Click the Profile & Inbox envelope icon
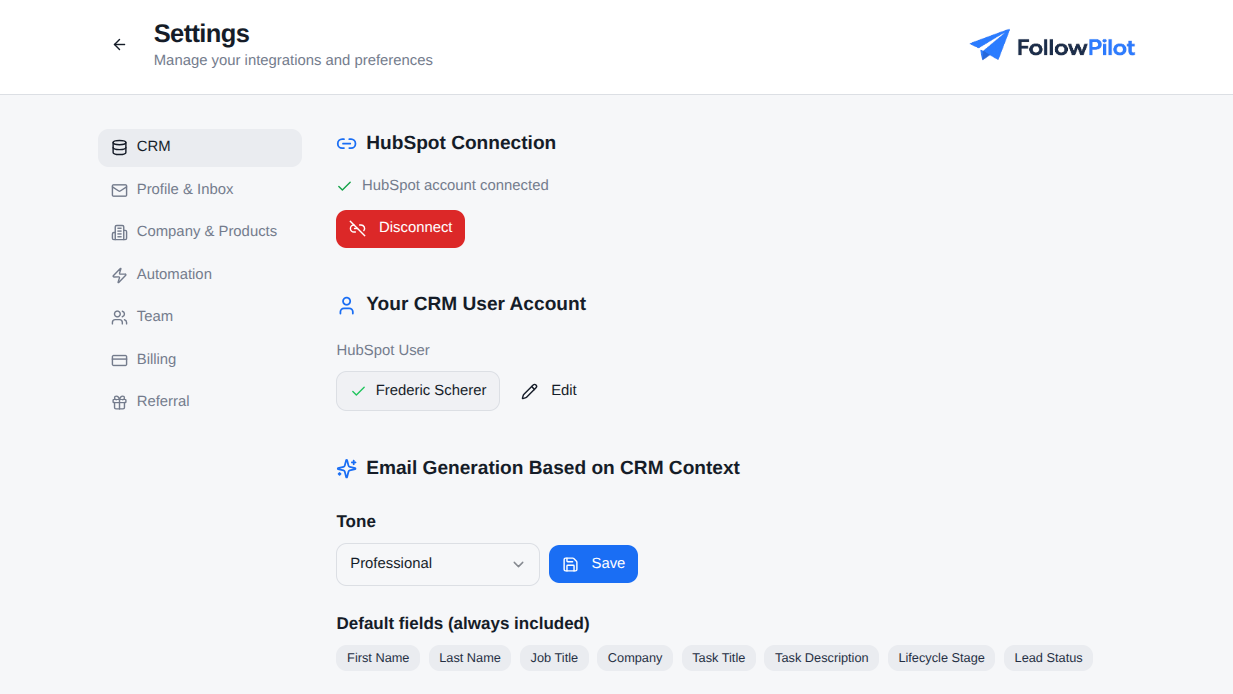1233x694 pixels. [x=119, y=190]
